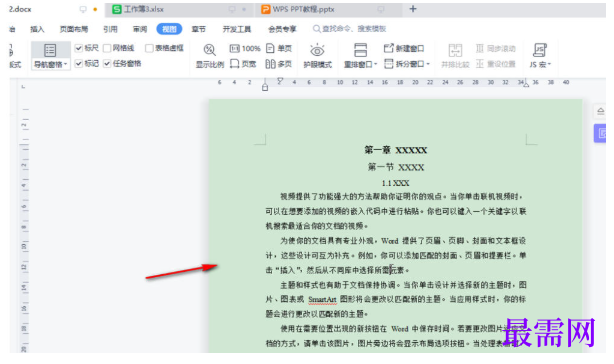Open a 新建窗口 new window
614x364 pixels.
pyautogui.click(x=404, y=49)
